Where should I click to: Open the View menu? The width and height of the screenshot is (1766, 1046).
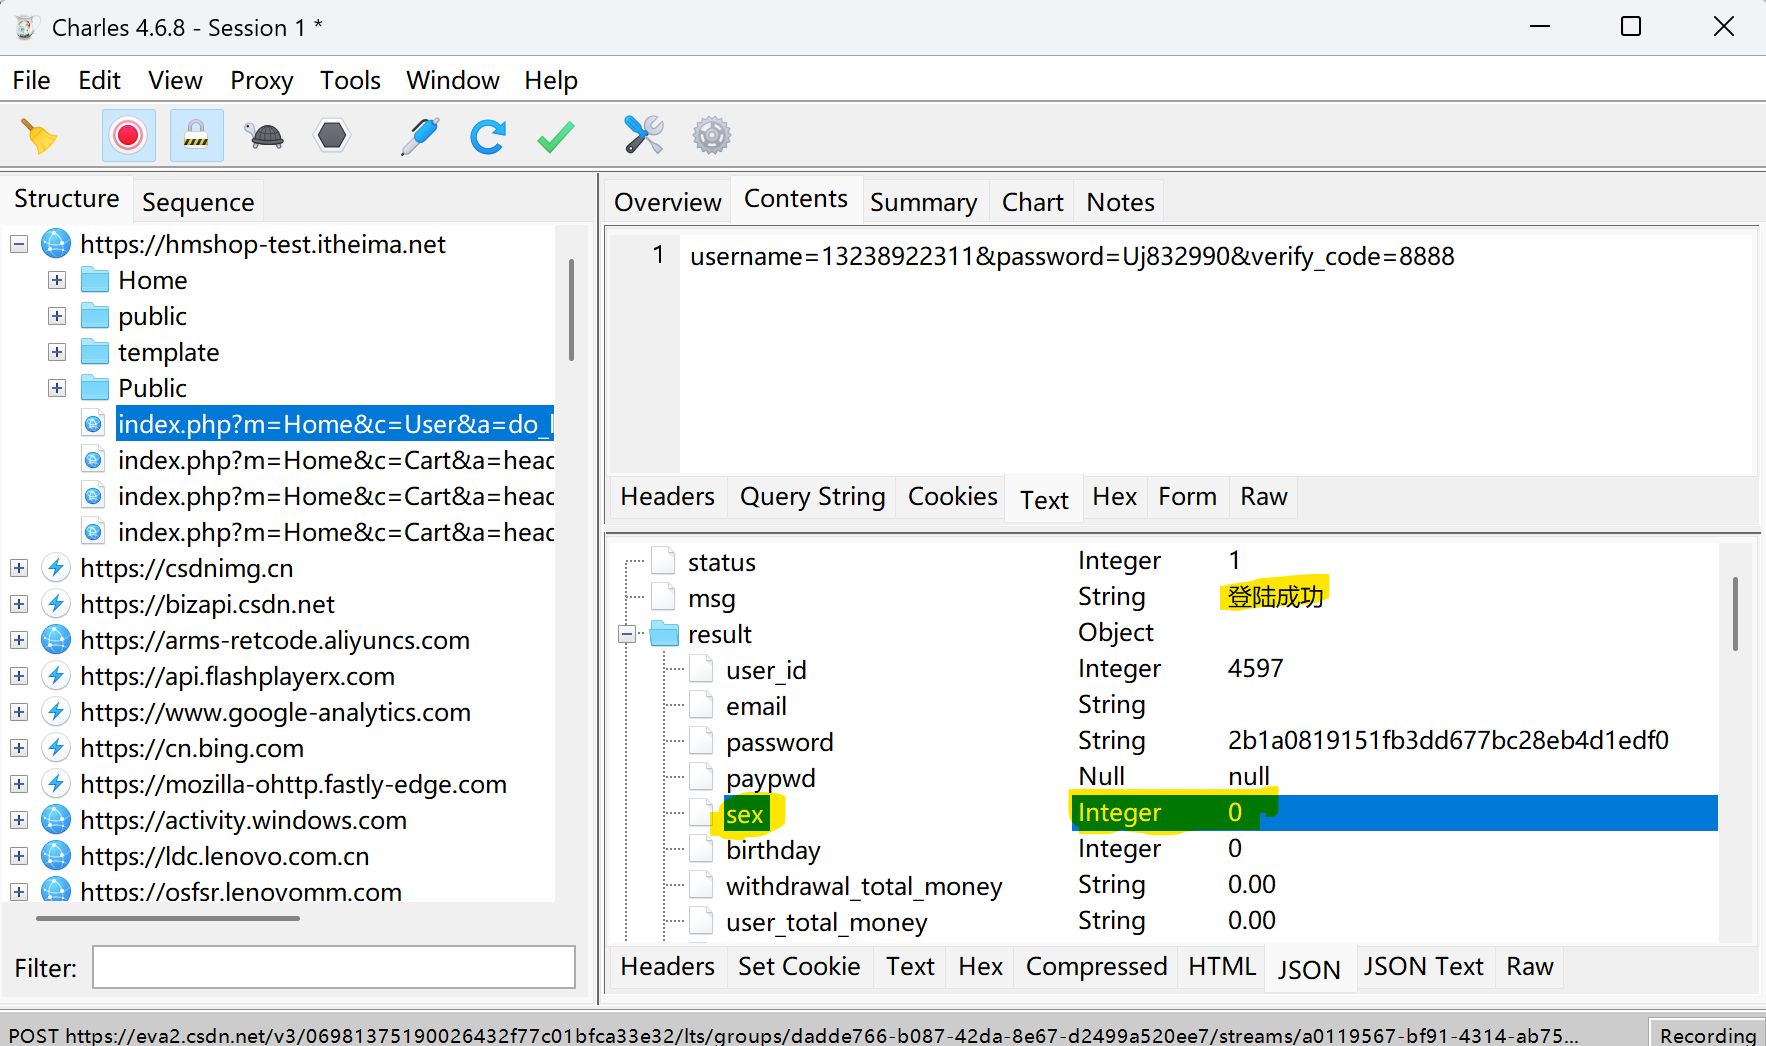click(x=175, y=80)
